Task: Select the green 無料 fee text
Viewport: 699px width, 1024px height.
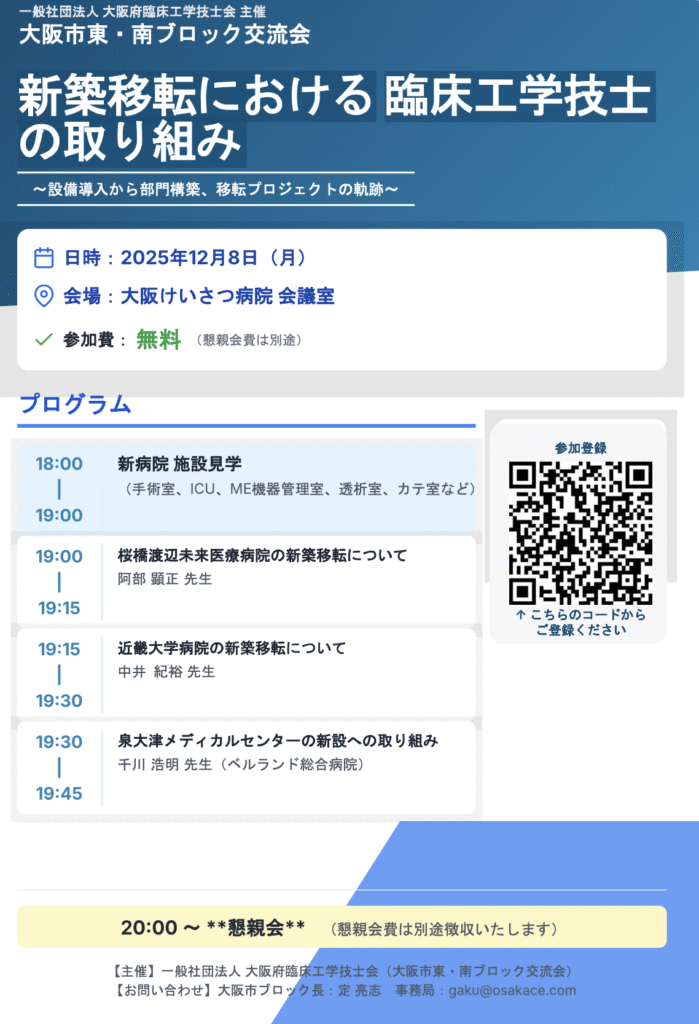Action: coord(158,340)
